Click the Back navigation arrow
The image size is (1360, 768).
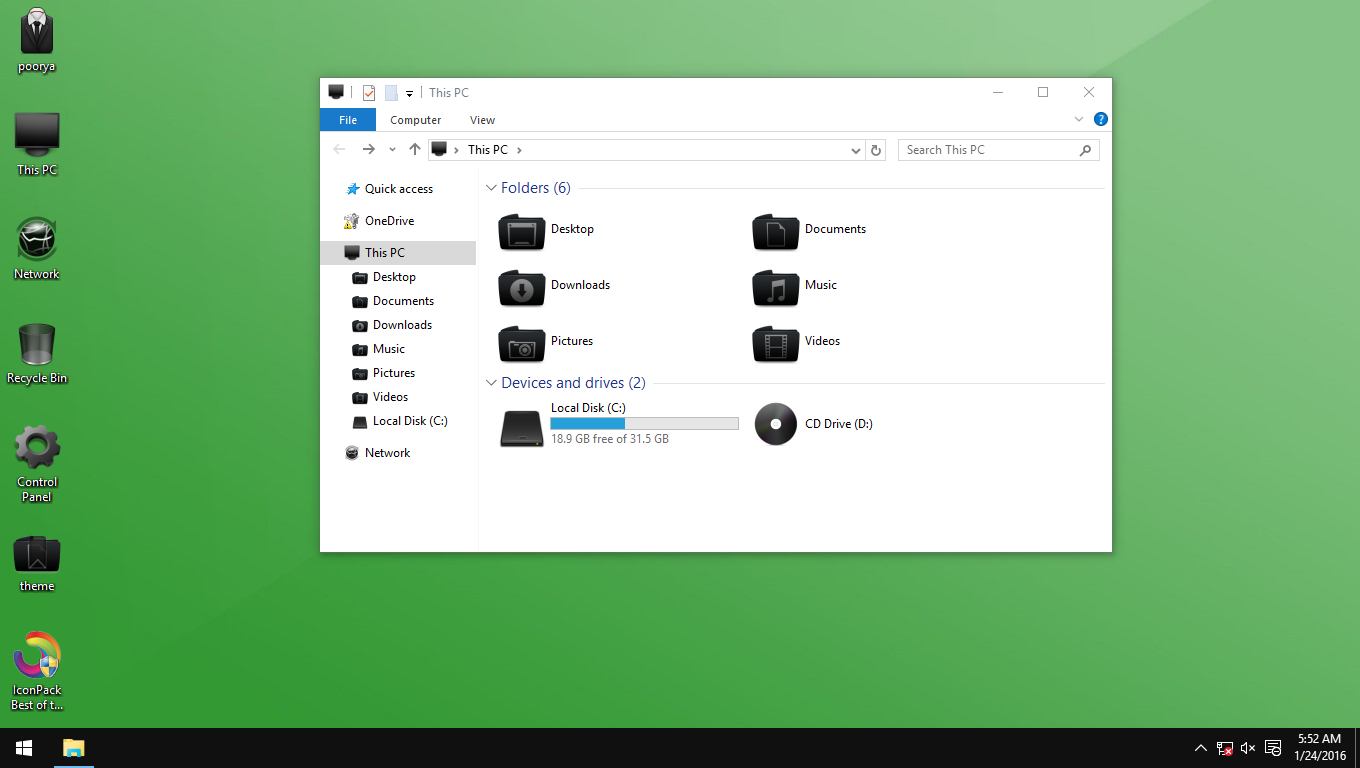[339, 149]
